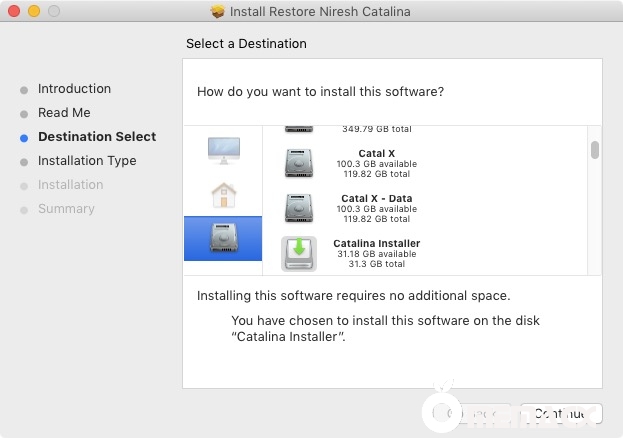
Task: Click the greyed-out Summary step
Action: coord(66,209)
